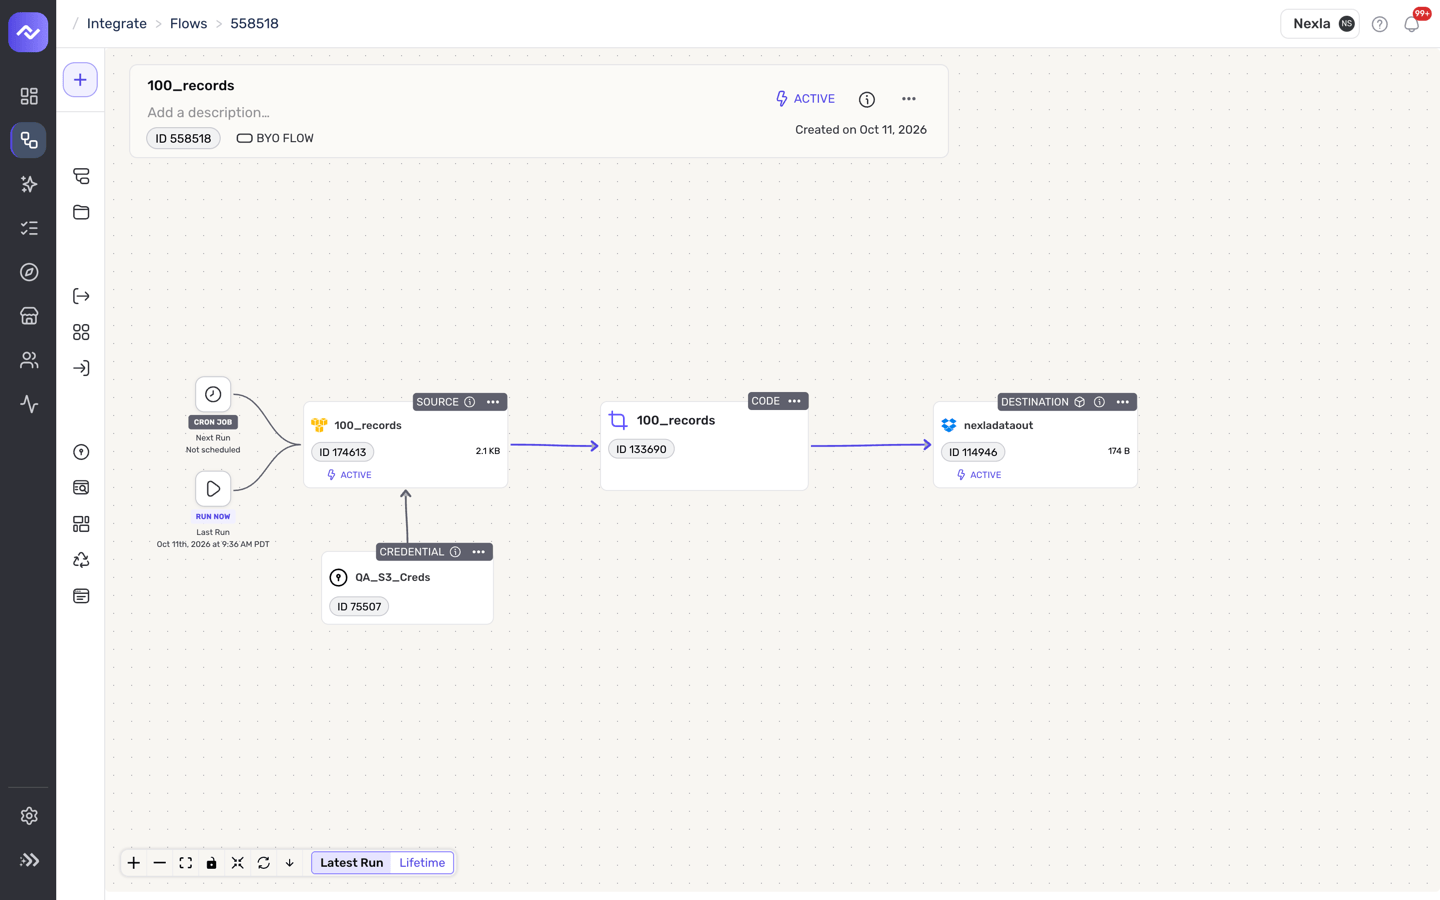The width and height of the screenshot is (1440, 900).
Task: Open CREDENTIAL node info icon
Action: click(455, 552)
